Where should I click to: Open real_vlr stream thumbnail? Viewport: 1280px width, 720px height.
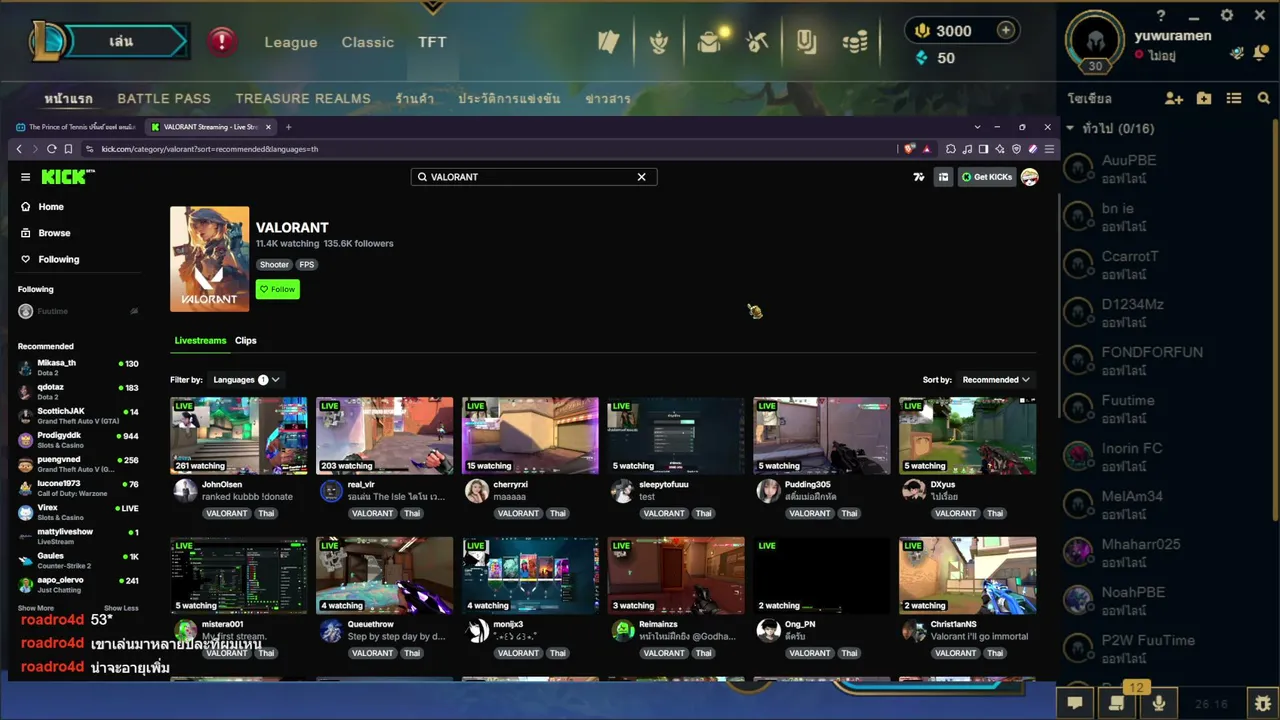click(x=385, y=436)
